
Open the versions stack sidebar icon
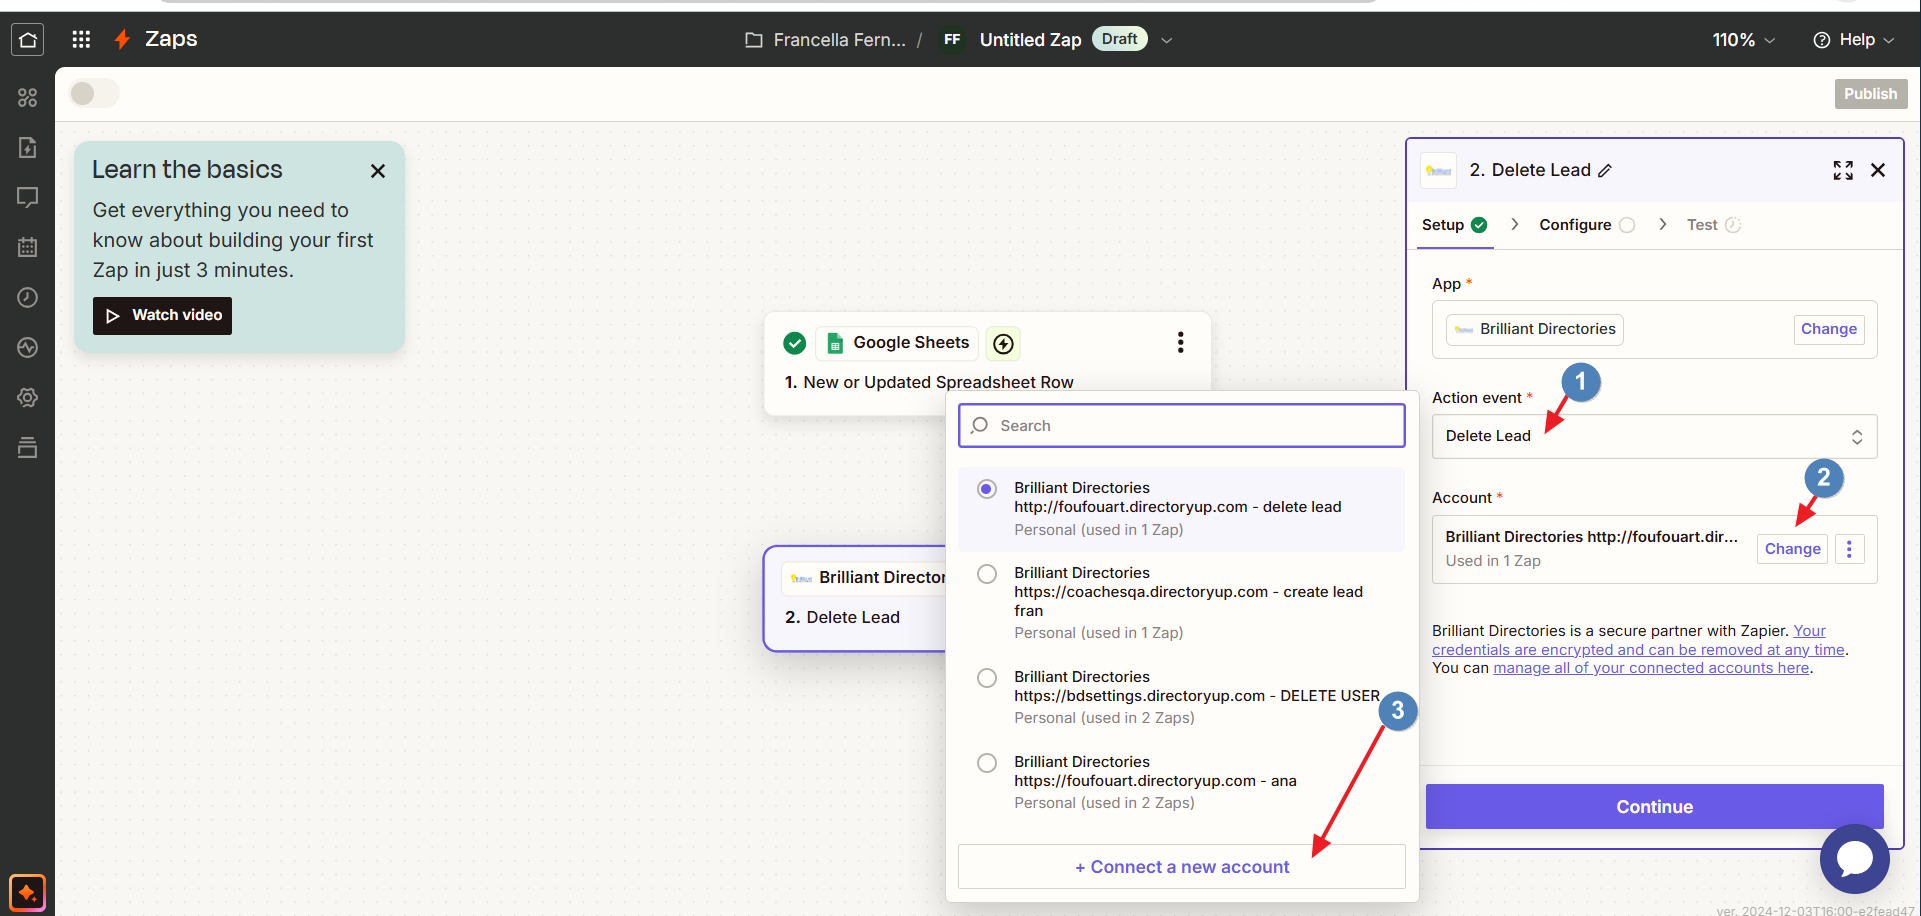27,447
